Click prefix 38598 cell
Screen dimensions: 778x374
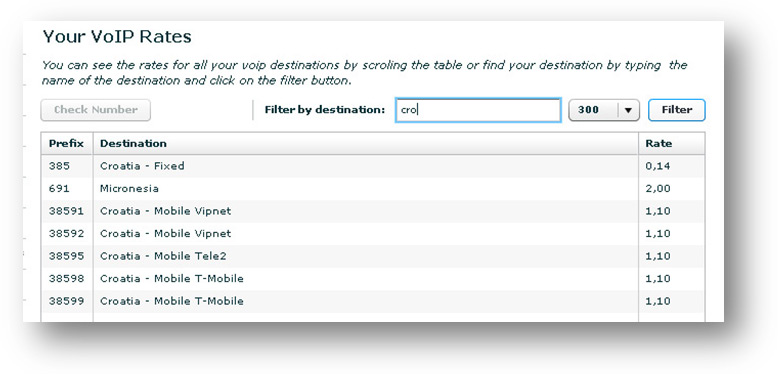66,279
